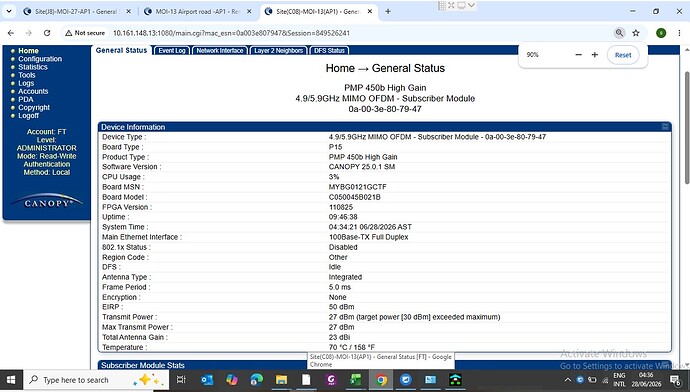Screen dimensions: 690x392
Task: Open the Network Interface tab
Action: tap(220, 51)
